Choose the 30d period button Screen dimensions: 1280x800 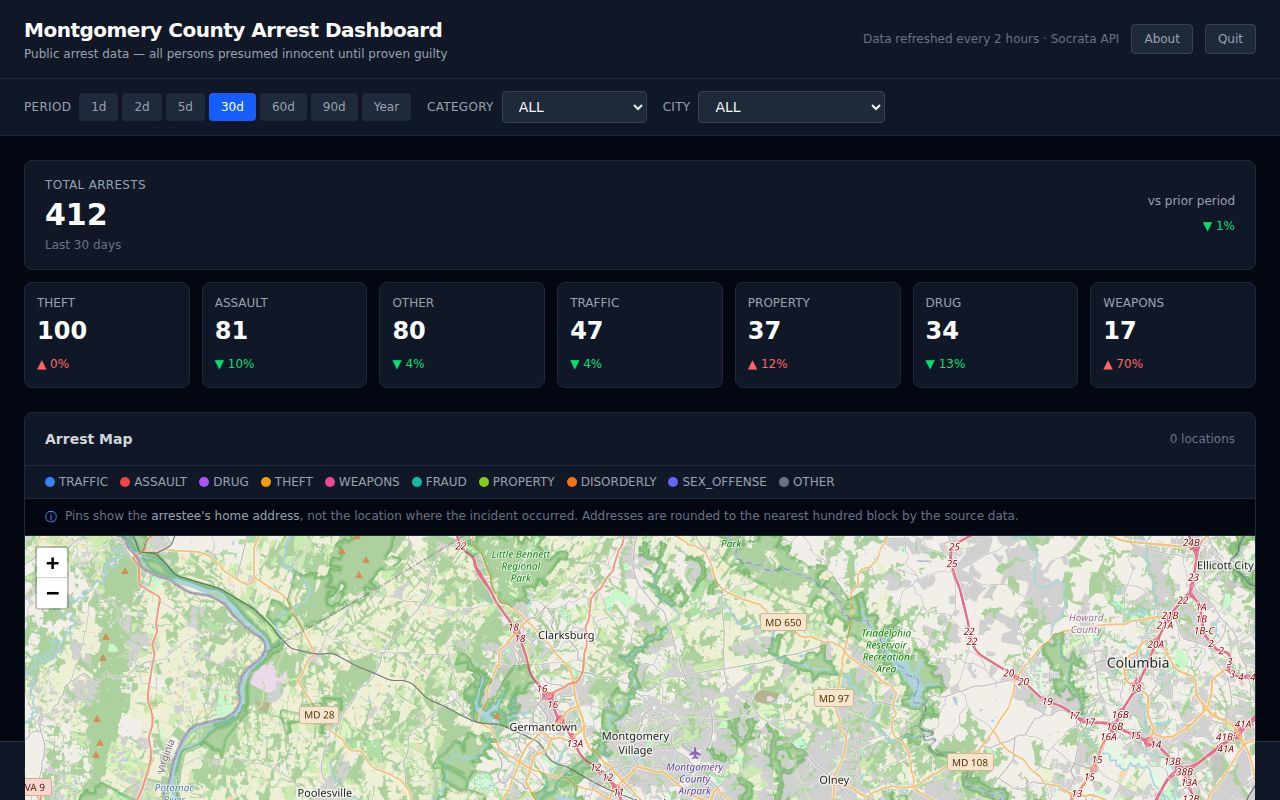[232, 107]
